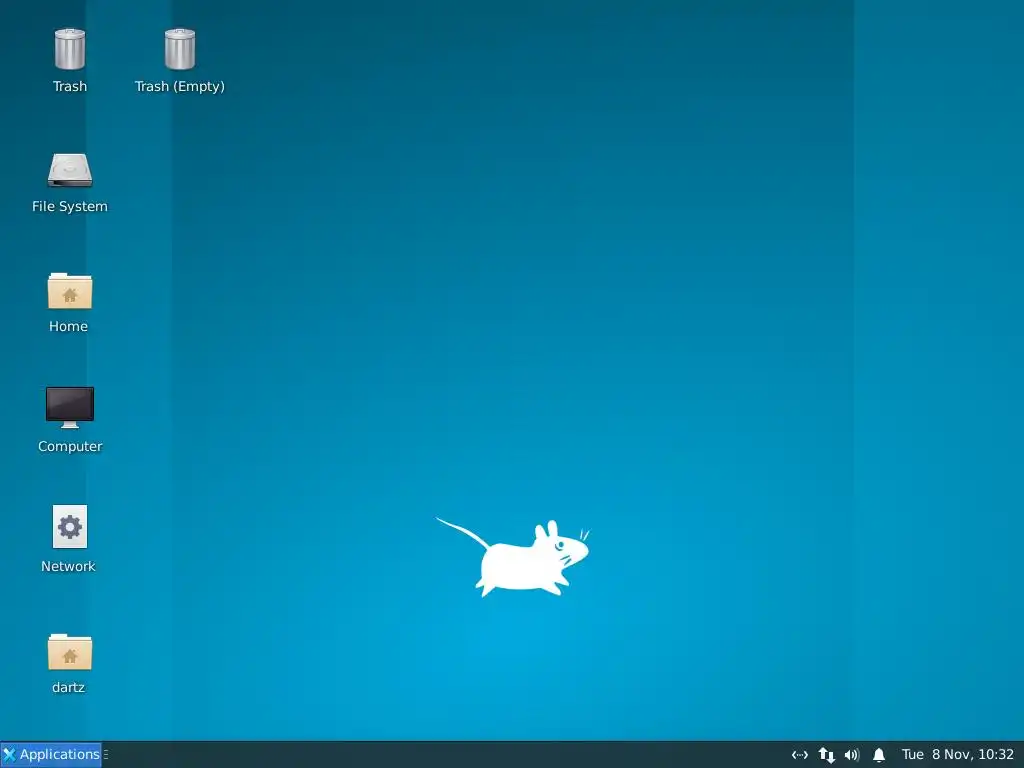The width and height of the screenshot is (1024, 768).
Task: Click the "Network" label text
Action: [x=68, y=566]
